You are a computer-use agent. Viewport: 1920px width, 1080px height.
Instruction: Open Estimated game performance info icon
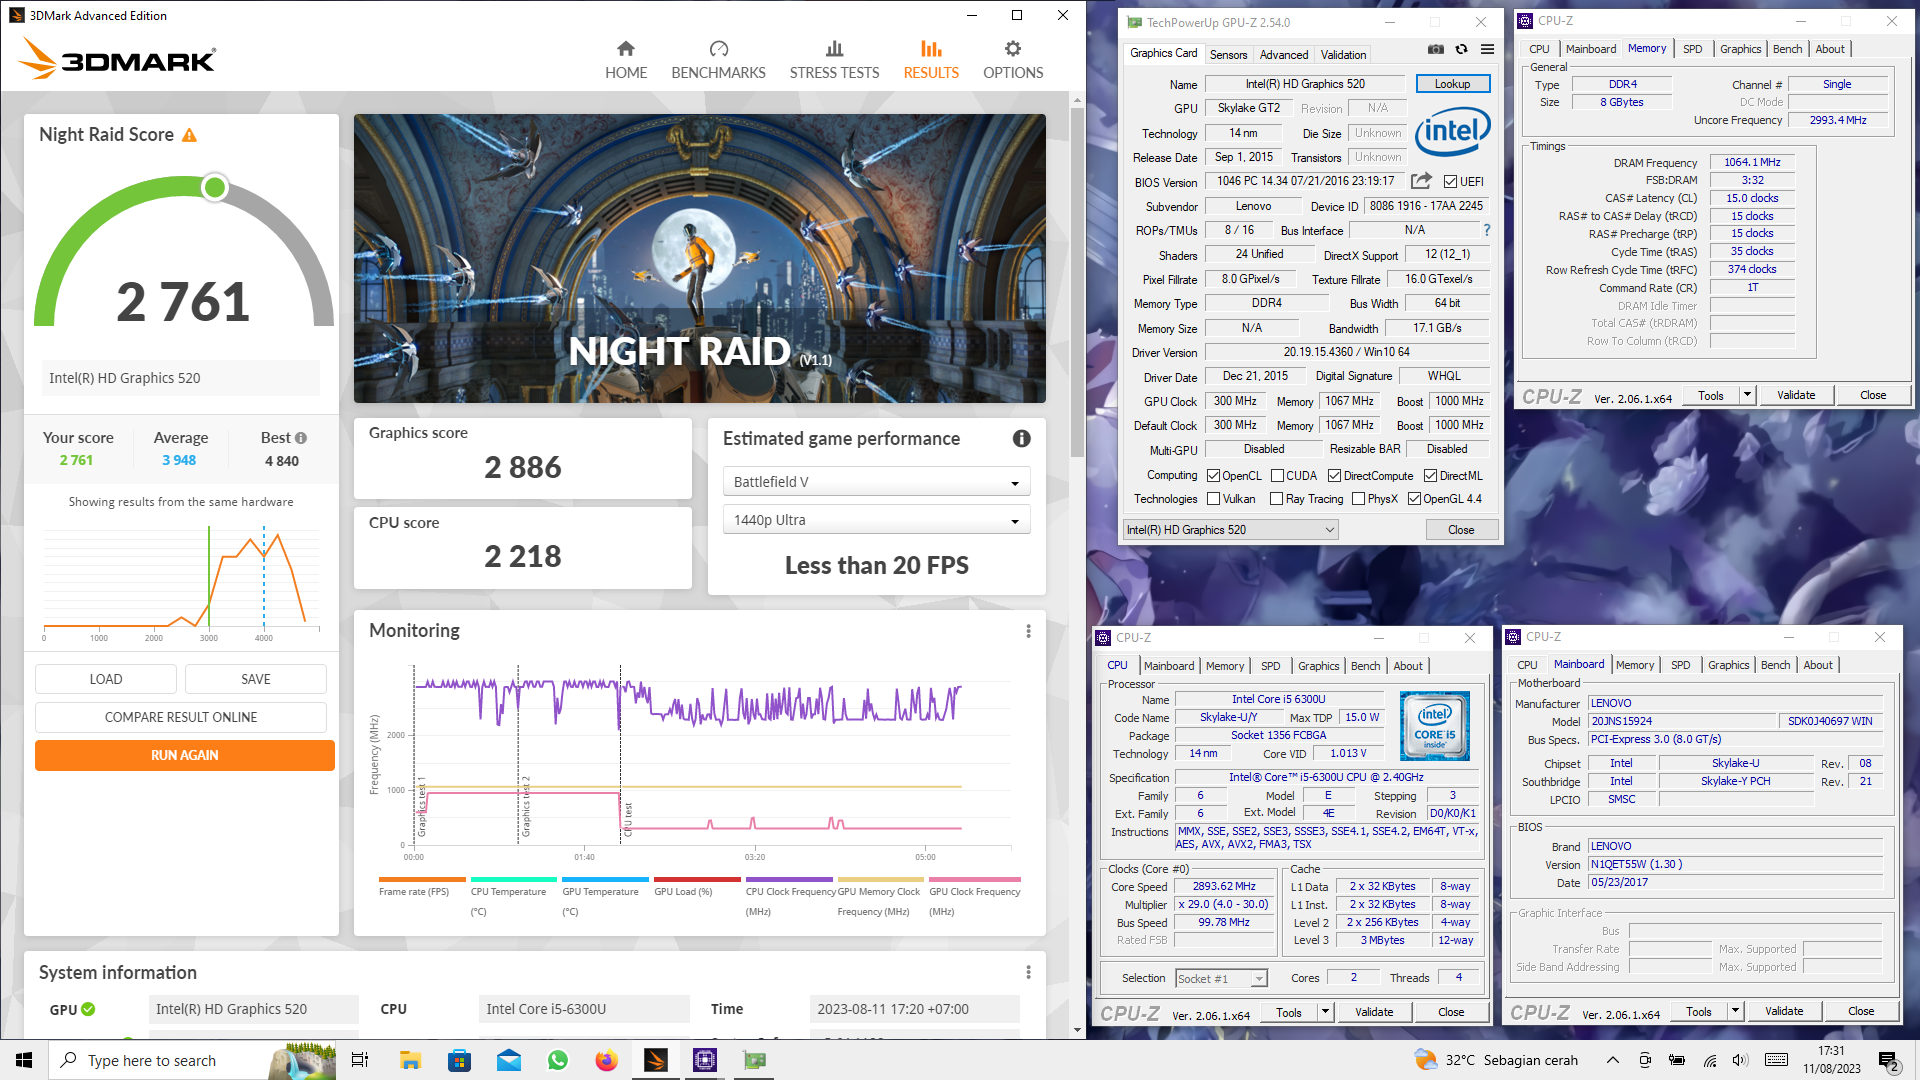1021,438
